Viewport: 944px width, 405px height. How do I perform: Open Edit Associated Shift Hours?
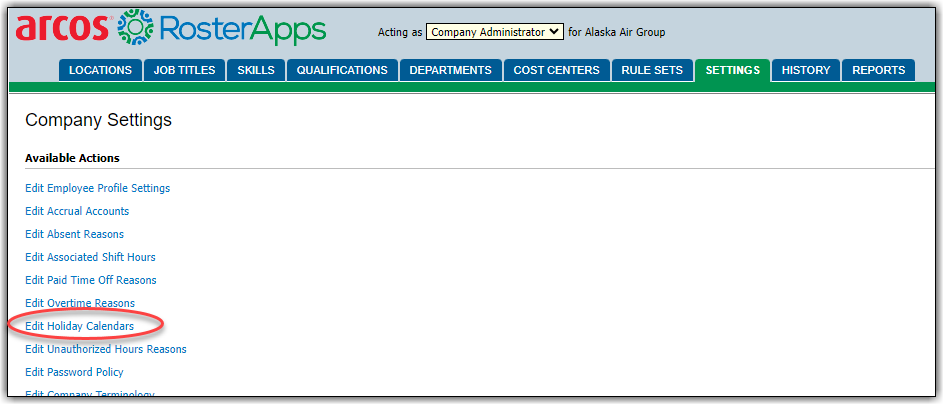coord(90,257)
